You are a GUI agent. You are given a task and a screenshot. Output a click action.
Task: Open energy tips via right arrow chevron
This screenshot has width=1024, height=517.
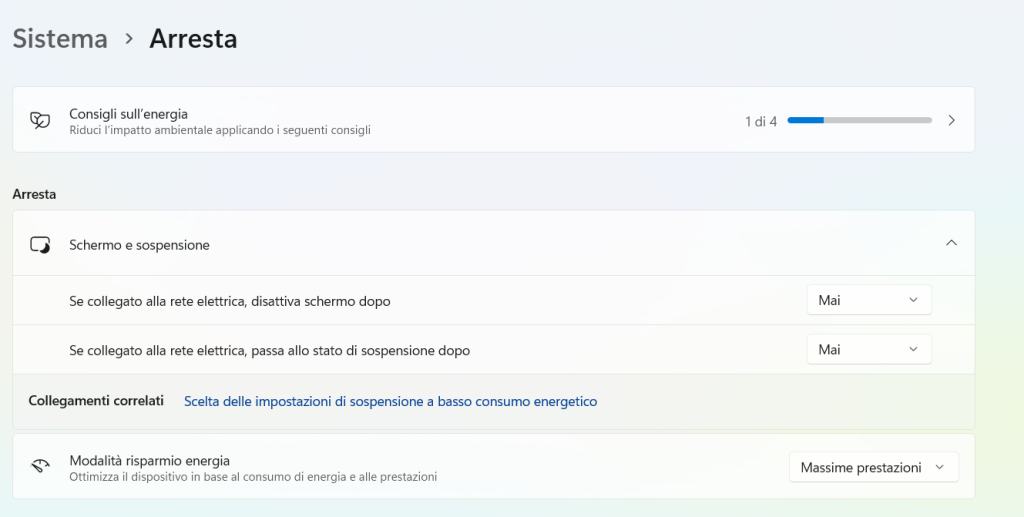(x=951, y=121)
